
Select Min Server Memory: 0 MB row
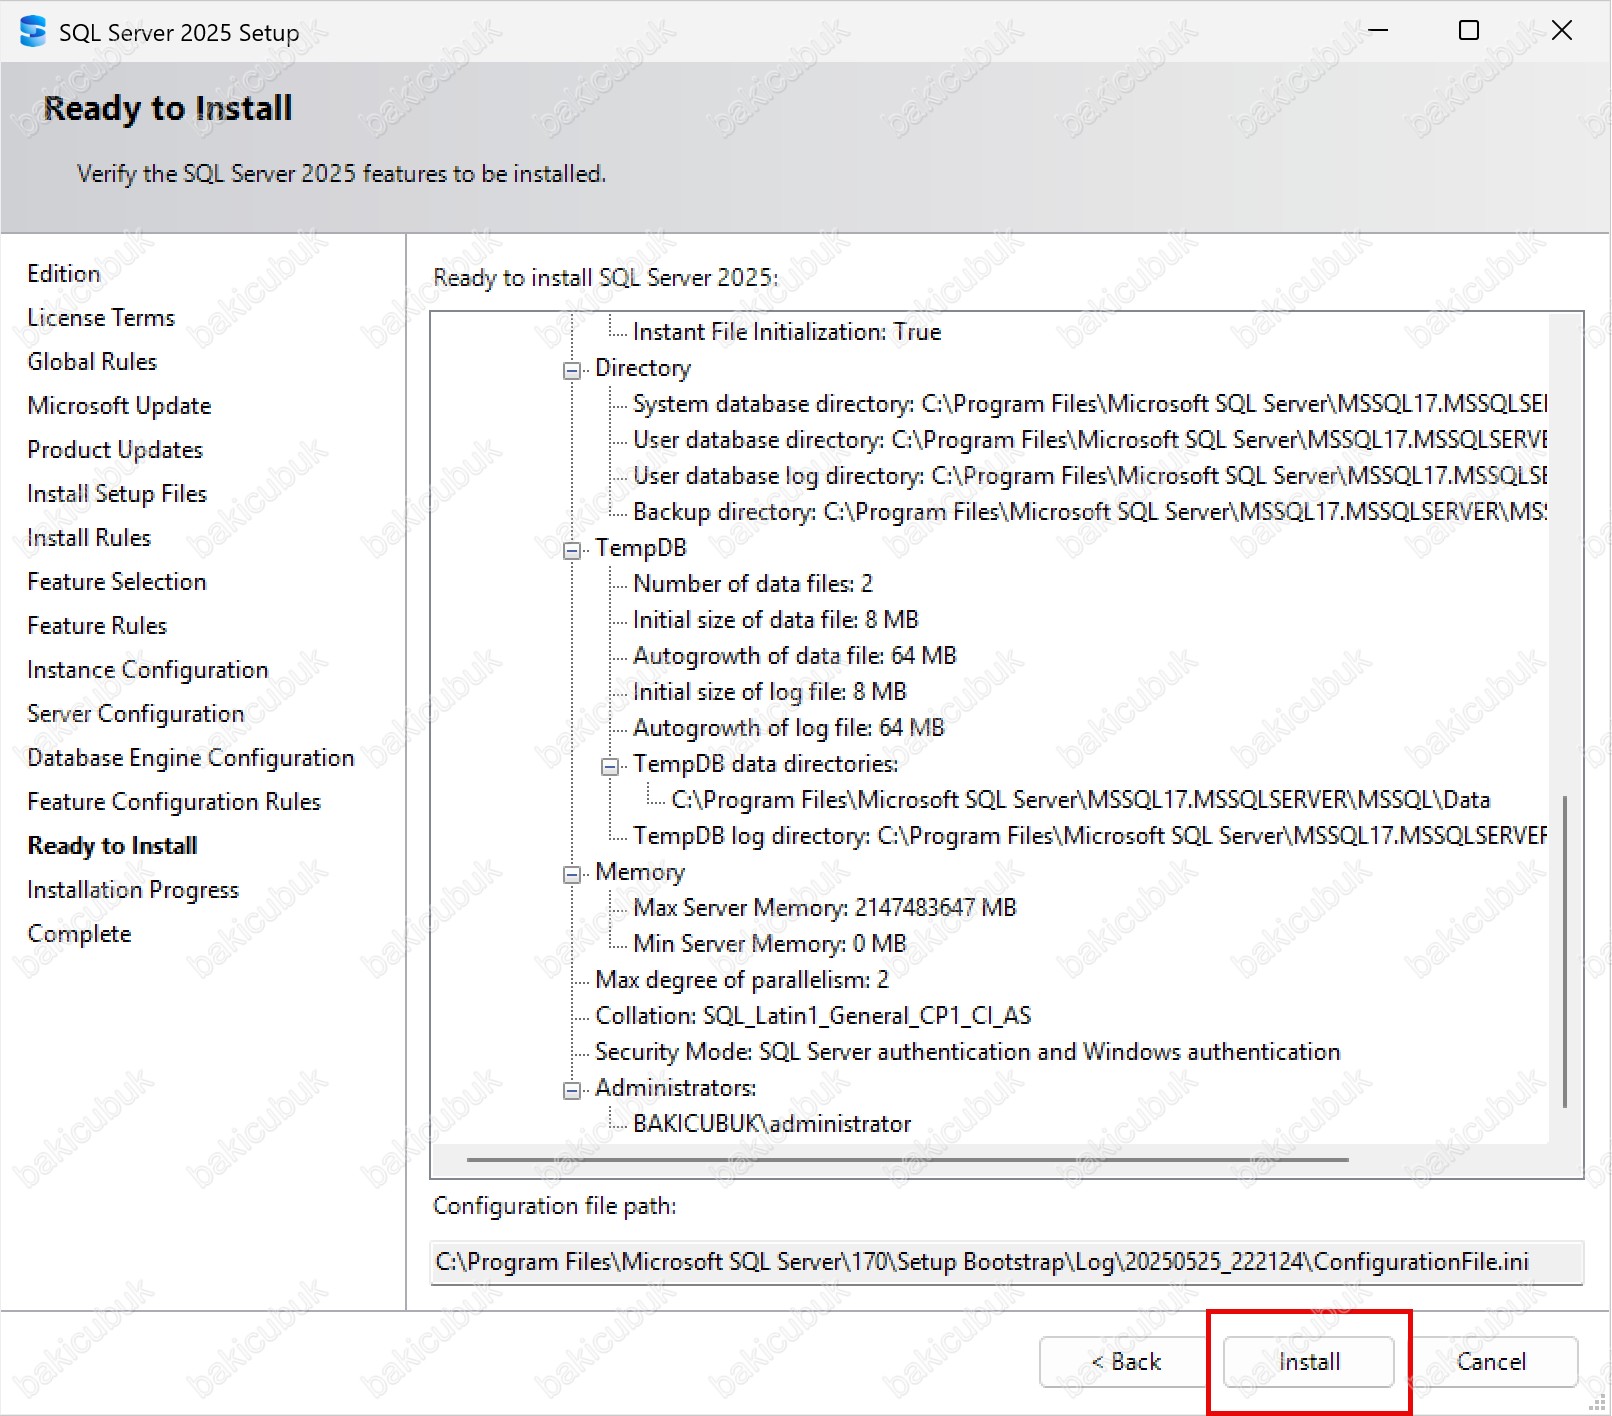(x=770, y=943)
